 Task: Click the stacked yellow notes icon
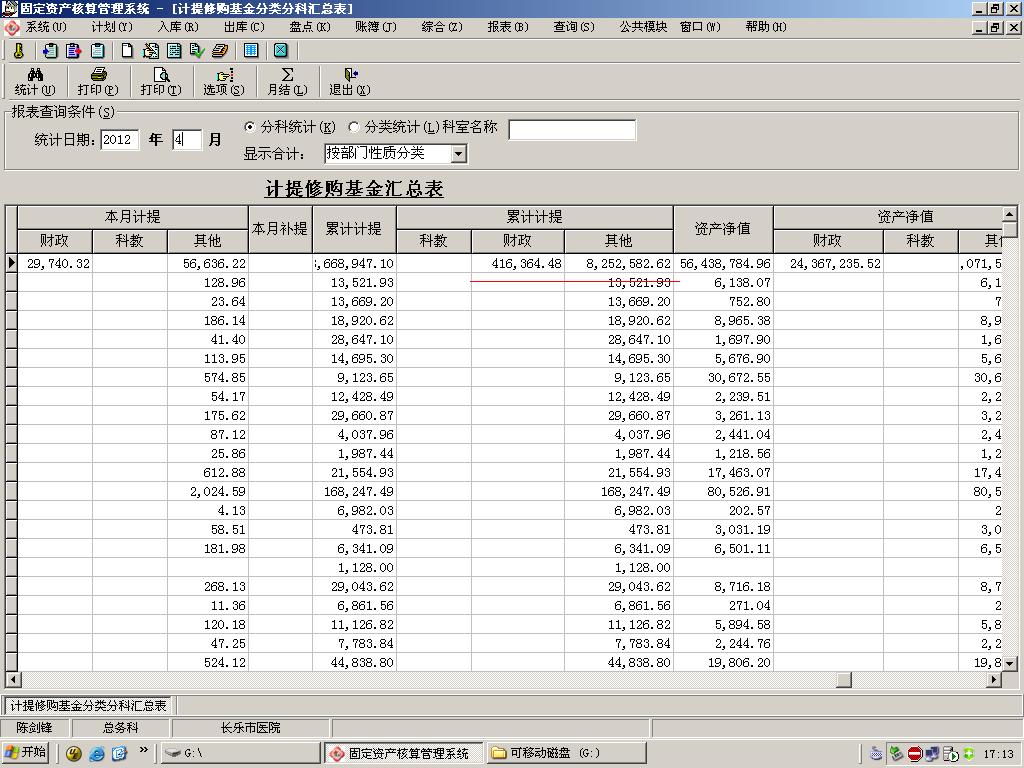[x=220, y=50]
